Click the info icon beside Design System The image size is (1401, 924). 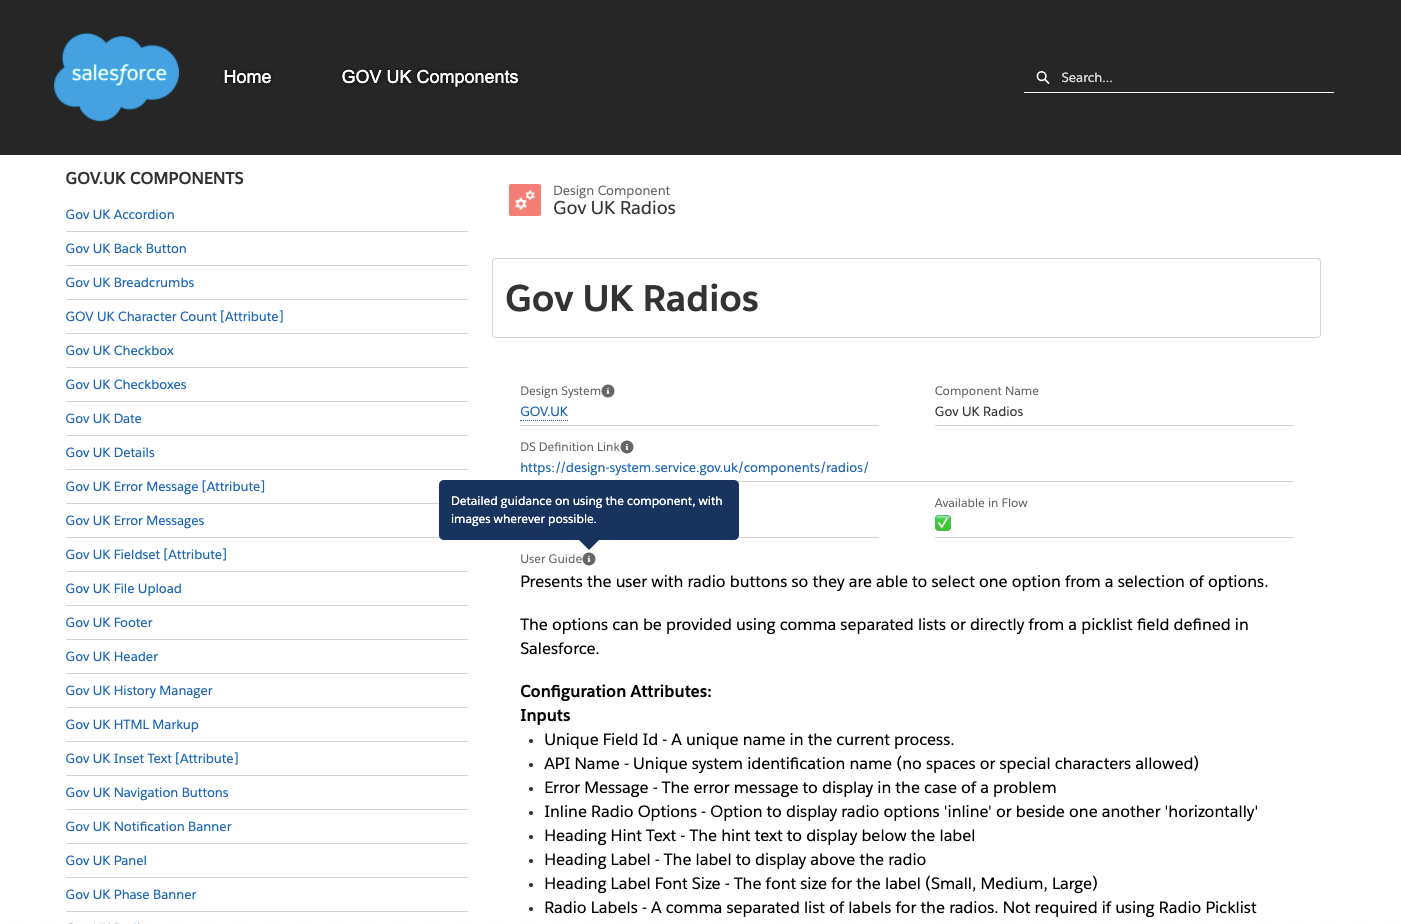pos(609,389)
